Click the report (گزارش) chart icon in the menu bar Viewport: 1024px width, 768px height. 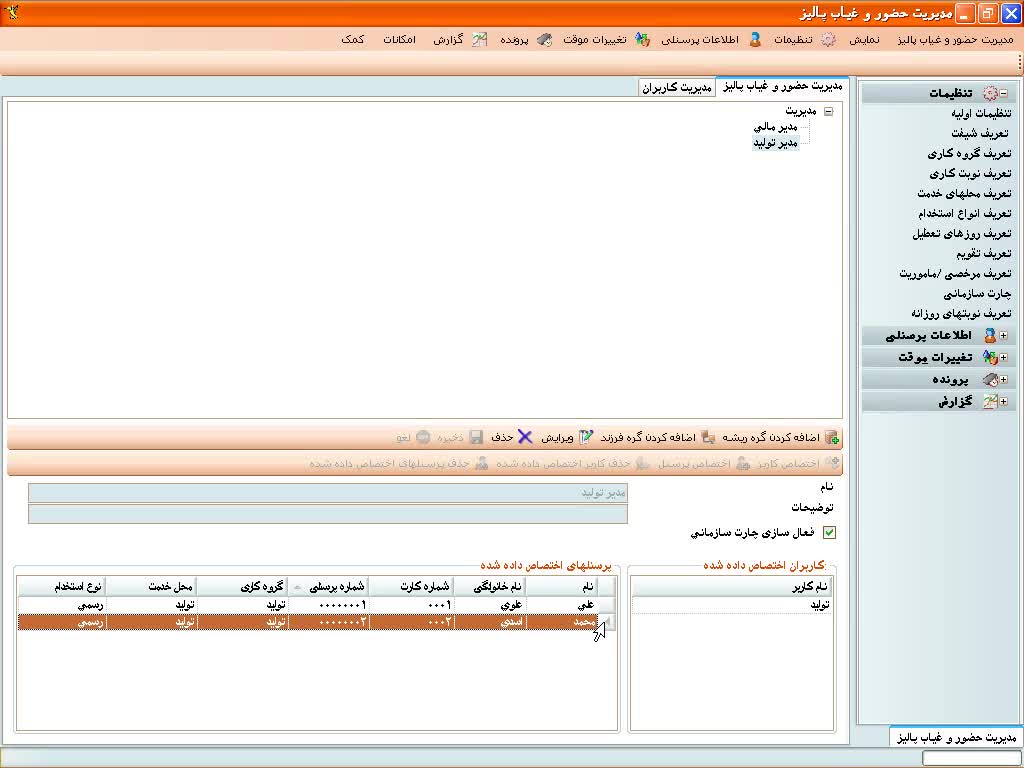coord(480,40)
